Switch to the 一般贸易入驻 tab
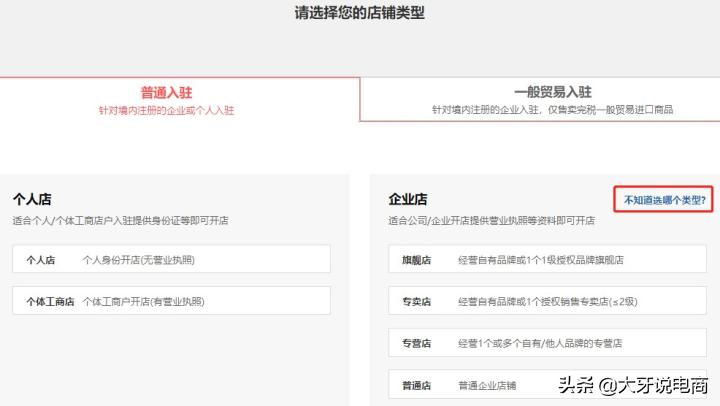Viewport: 720px width, 406px height. point(540,100)
